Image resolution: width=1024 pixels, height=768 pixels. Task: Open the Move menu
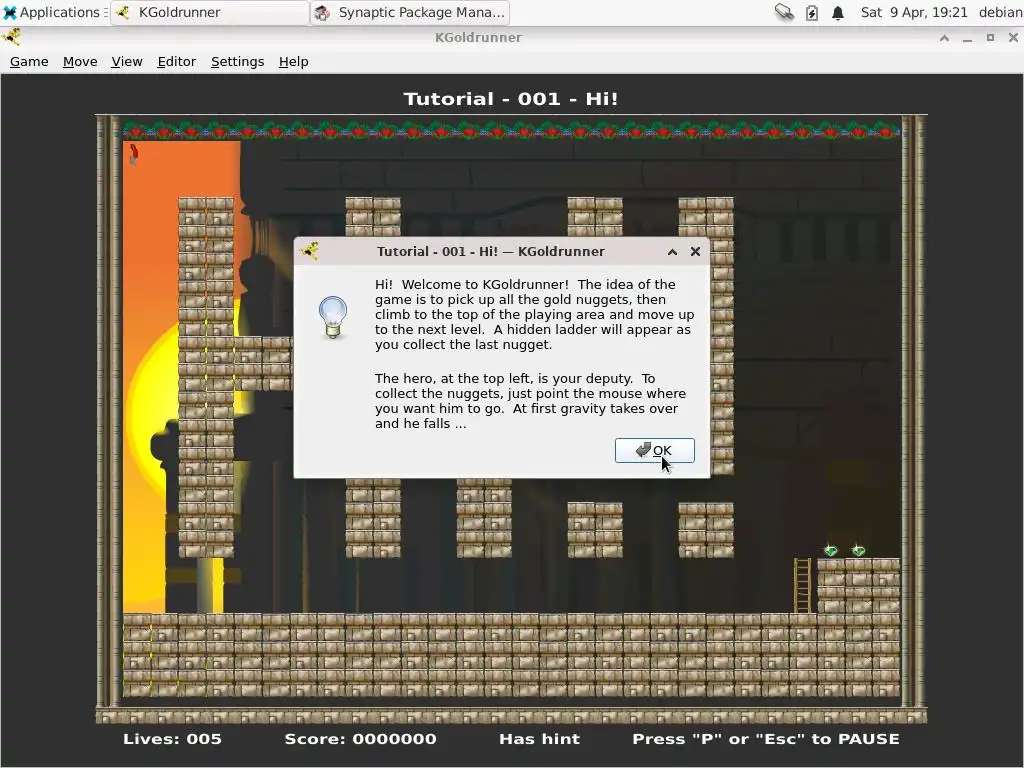pyautogui.click(x=80, y=61)
